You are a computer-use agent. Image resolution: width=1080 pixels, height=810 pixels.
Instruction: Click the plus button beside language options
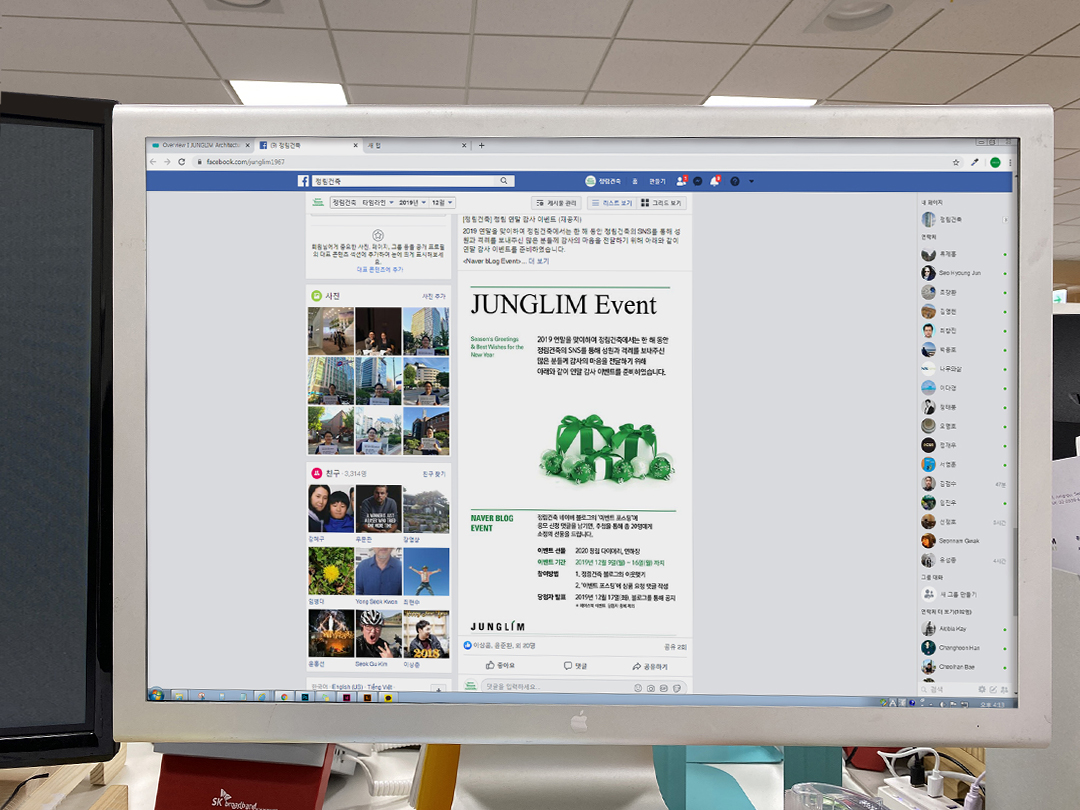(437, 688)
